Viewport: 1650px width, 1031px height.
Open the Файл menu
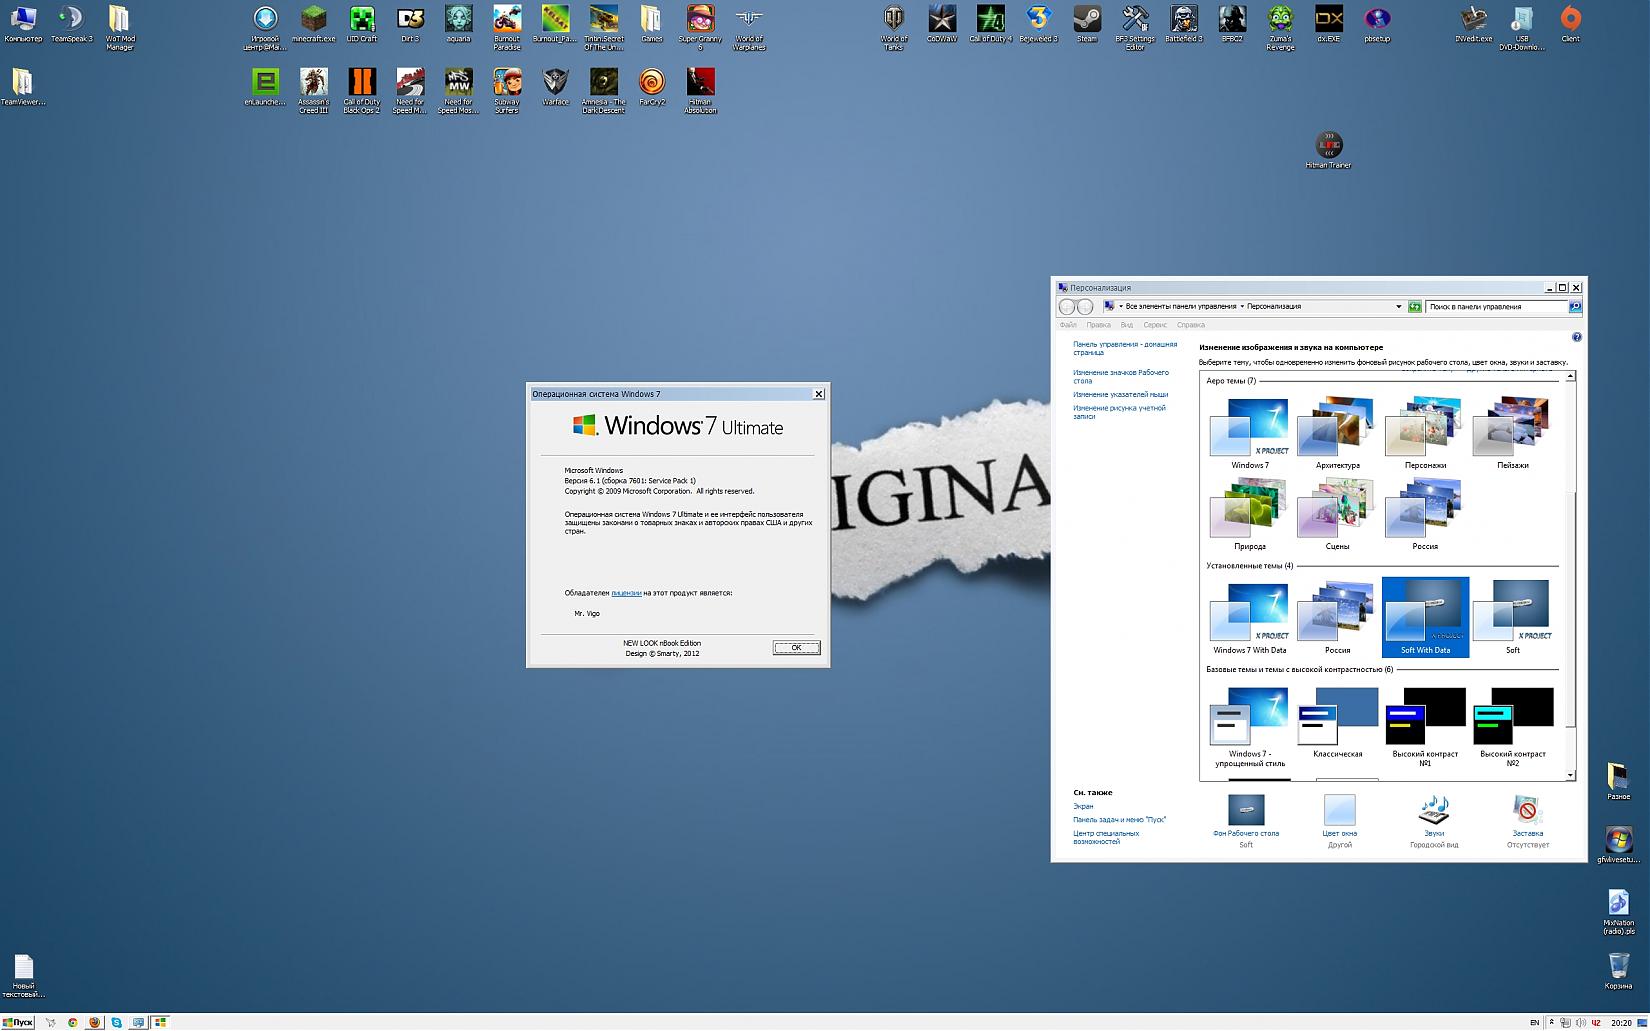[1068, 325]
